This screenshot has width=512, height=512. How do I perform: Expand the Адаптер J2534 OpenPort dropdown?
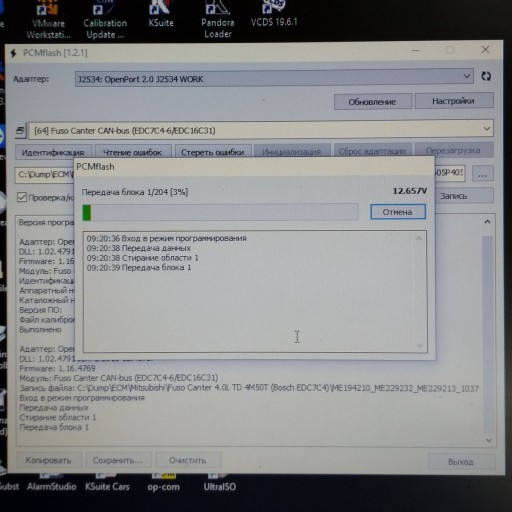[274, 79]
